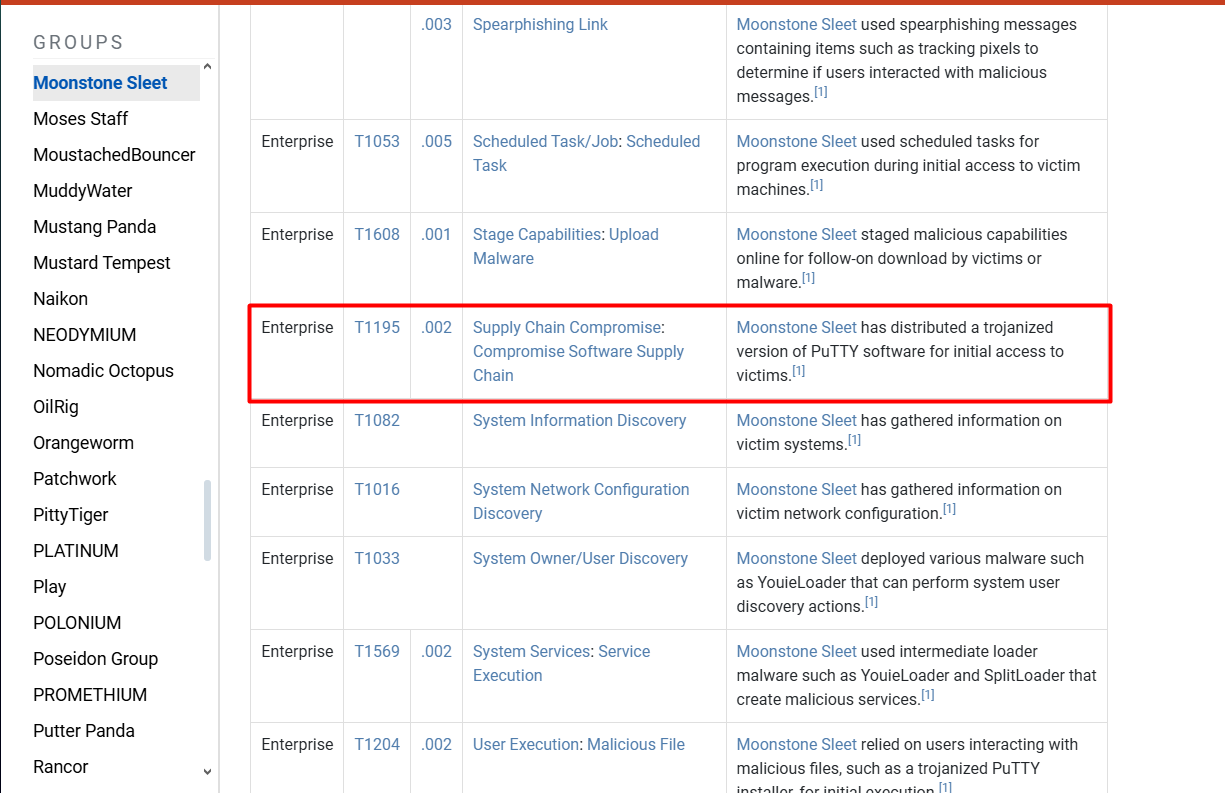This screenshot has height=793, width=1227.
Task: Select NEODYMIUM in the sidebar
Action: [x=85, y=335]
